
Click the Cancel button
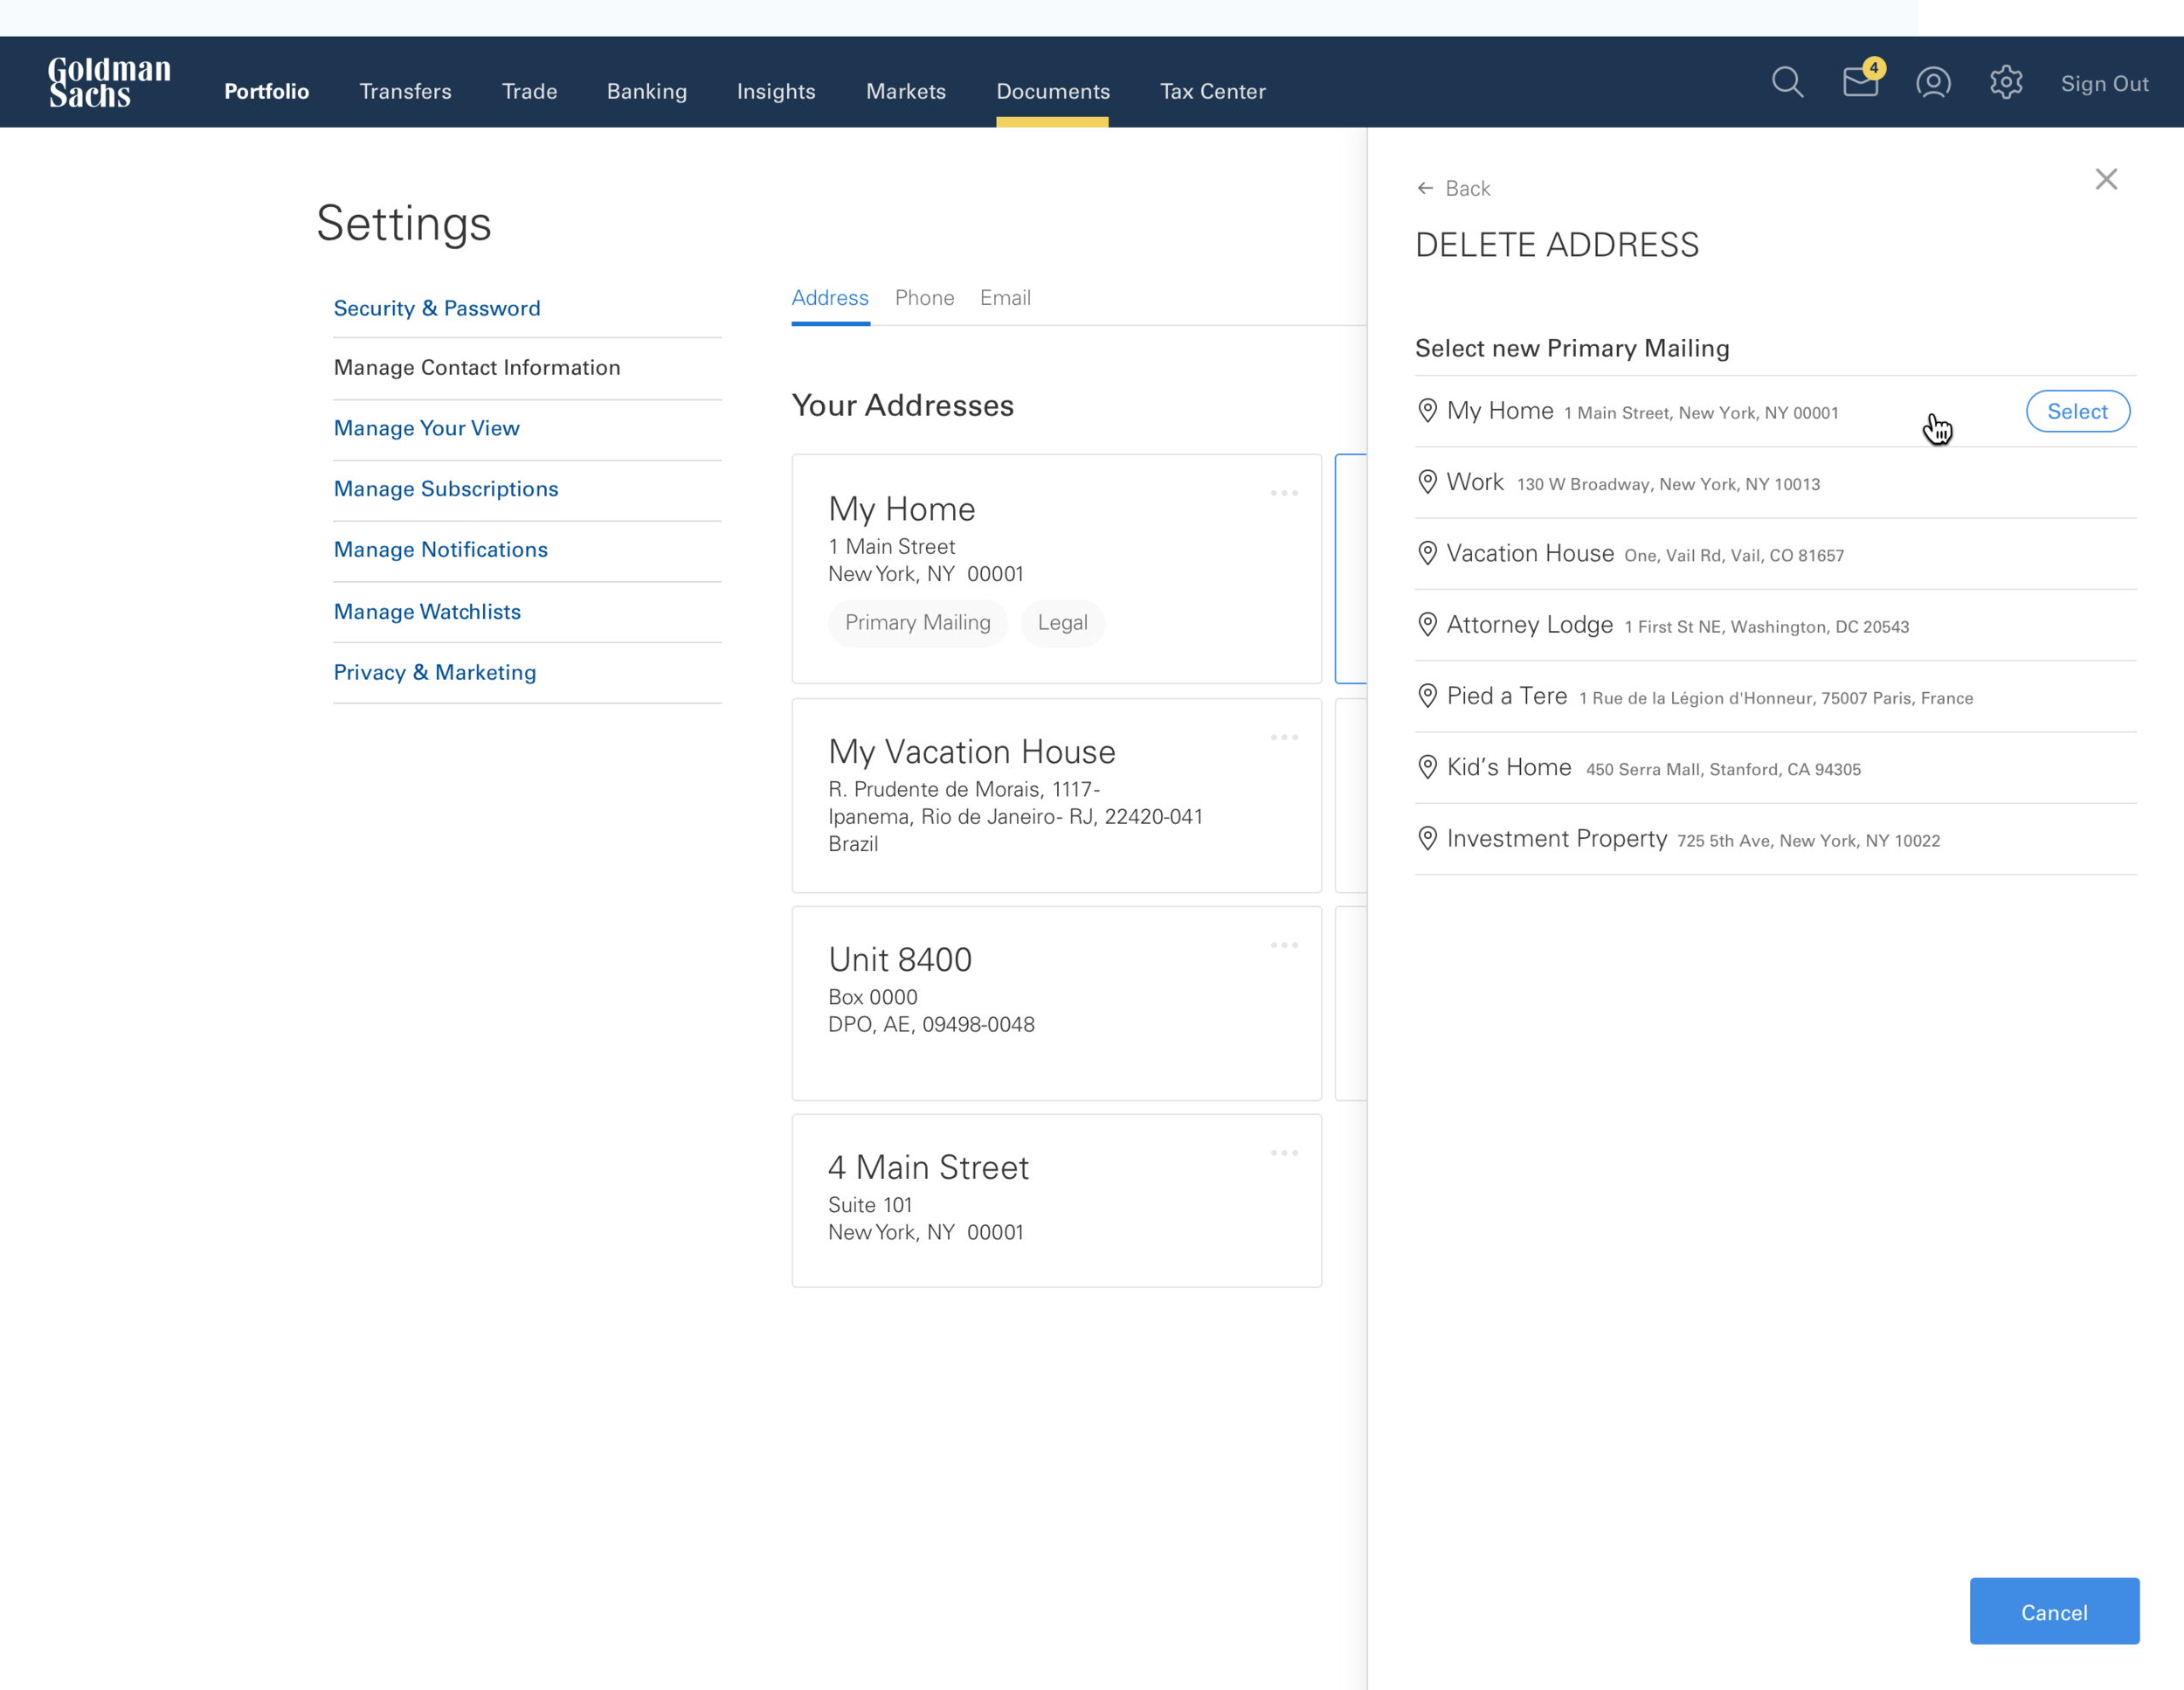[2054, 1612]
